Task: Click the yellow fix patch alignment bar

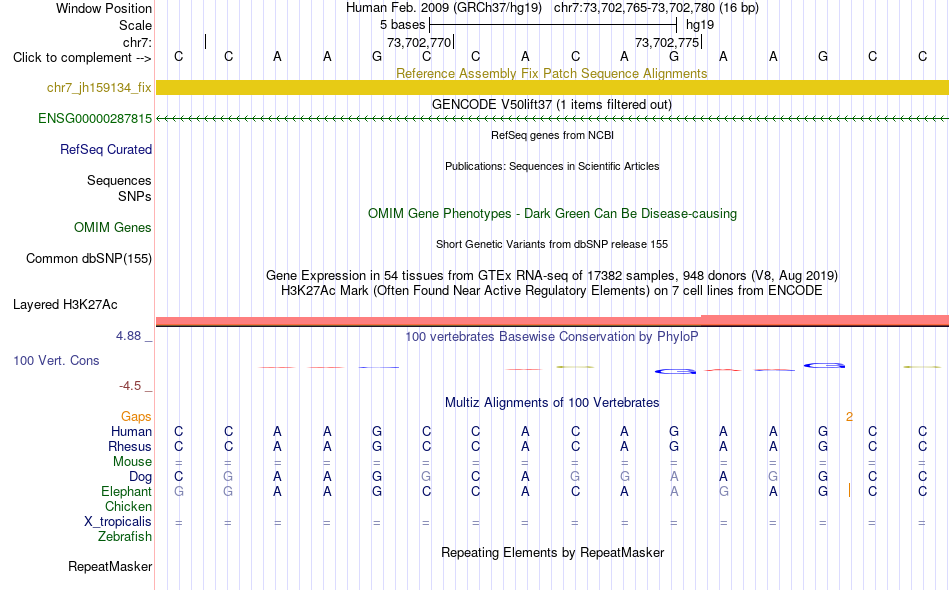Action: point(552,87)
